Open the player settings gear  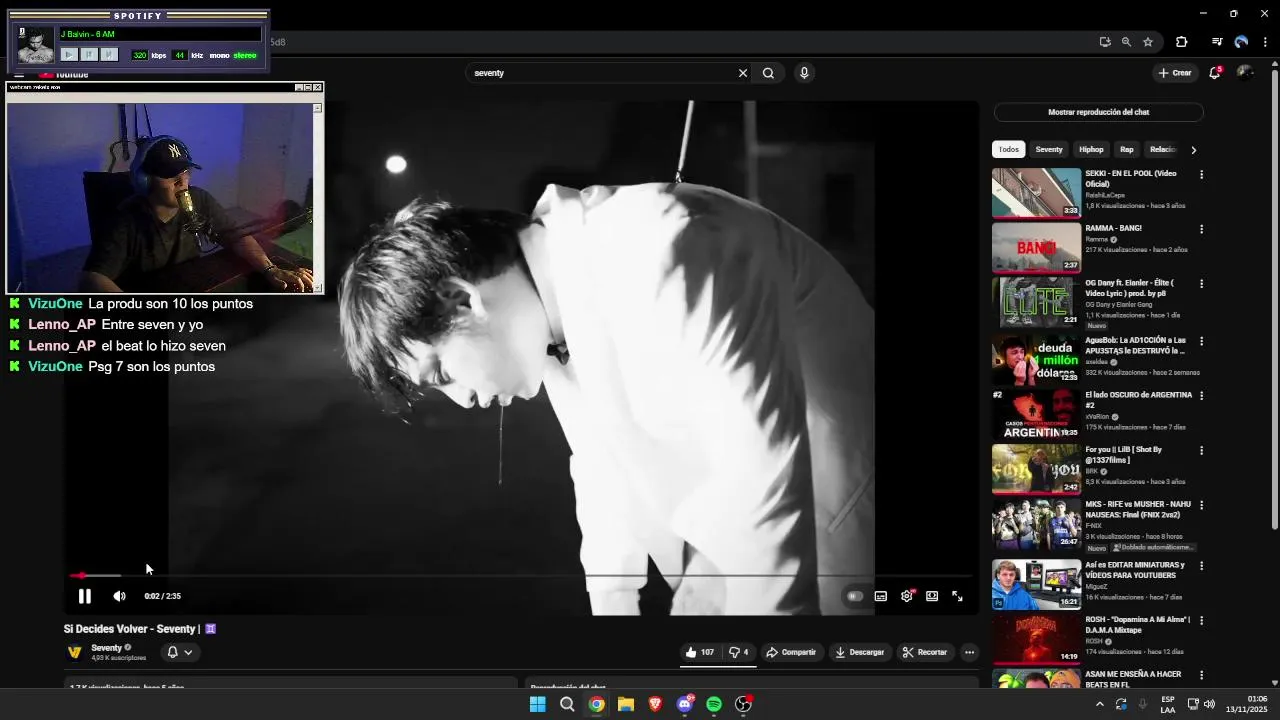(907, 596)
